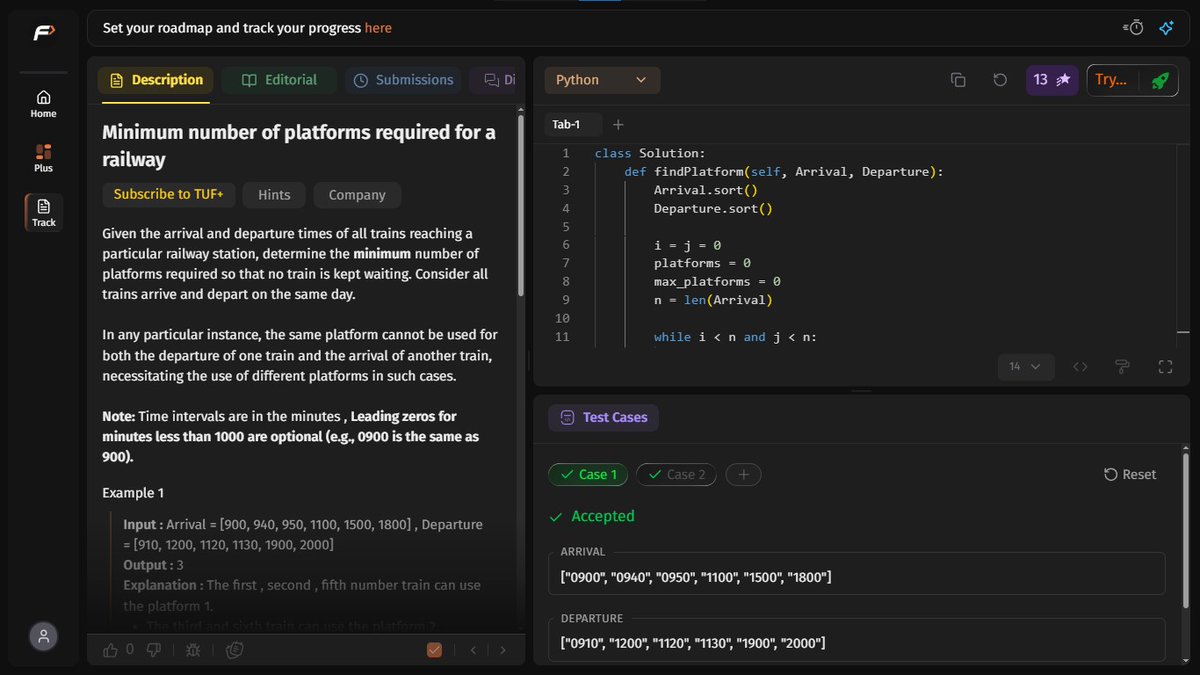Image resolution: width=1200 pixels, height=675 pixels.
Task: Add a new test case with plus
Action: [743, 475]
